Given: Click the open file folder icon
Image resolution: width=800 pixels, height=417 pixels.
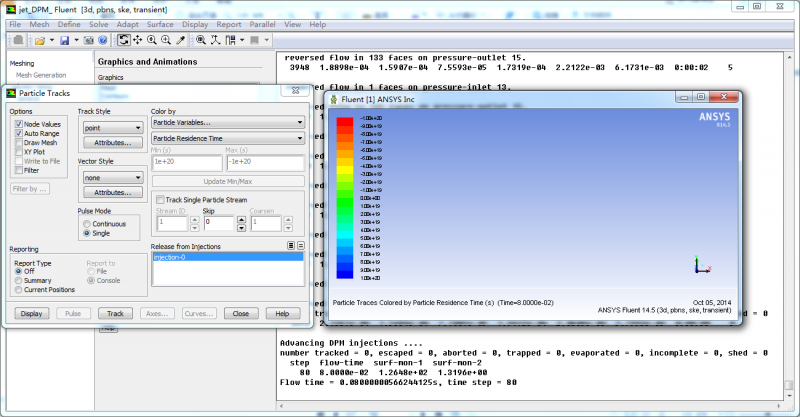Looking at the screenshot, I should click(39, 40).
